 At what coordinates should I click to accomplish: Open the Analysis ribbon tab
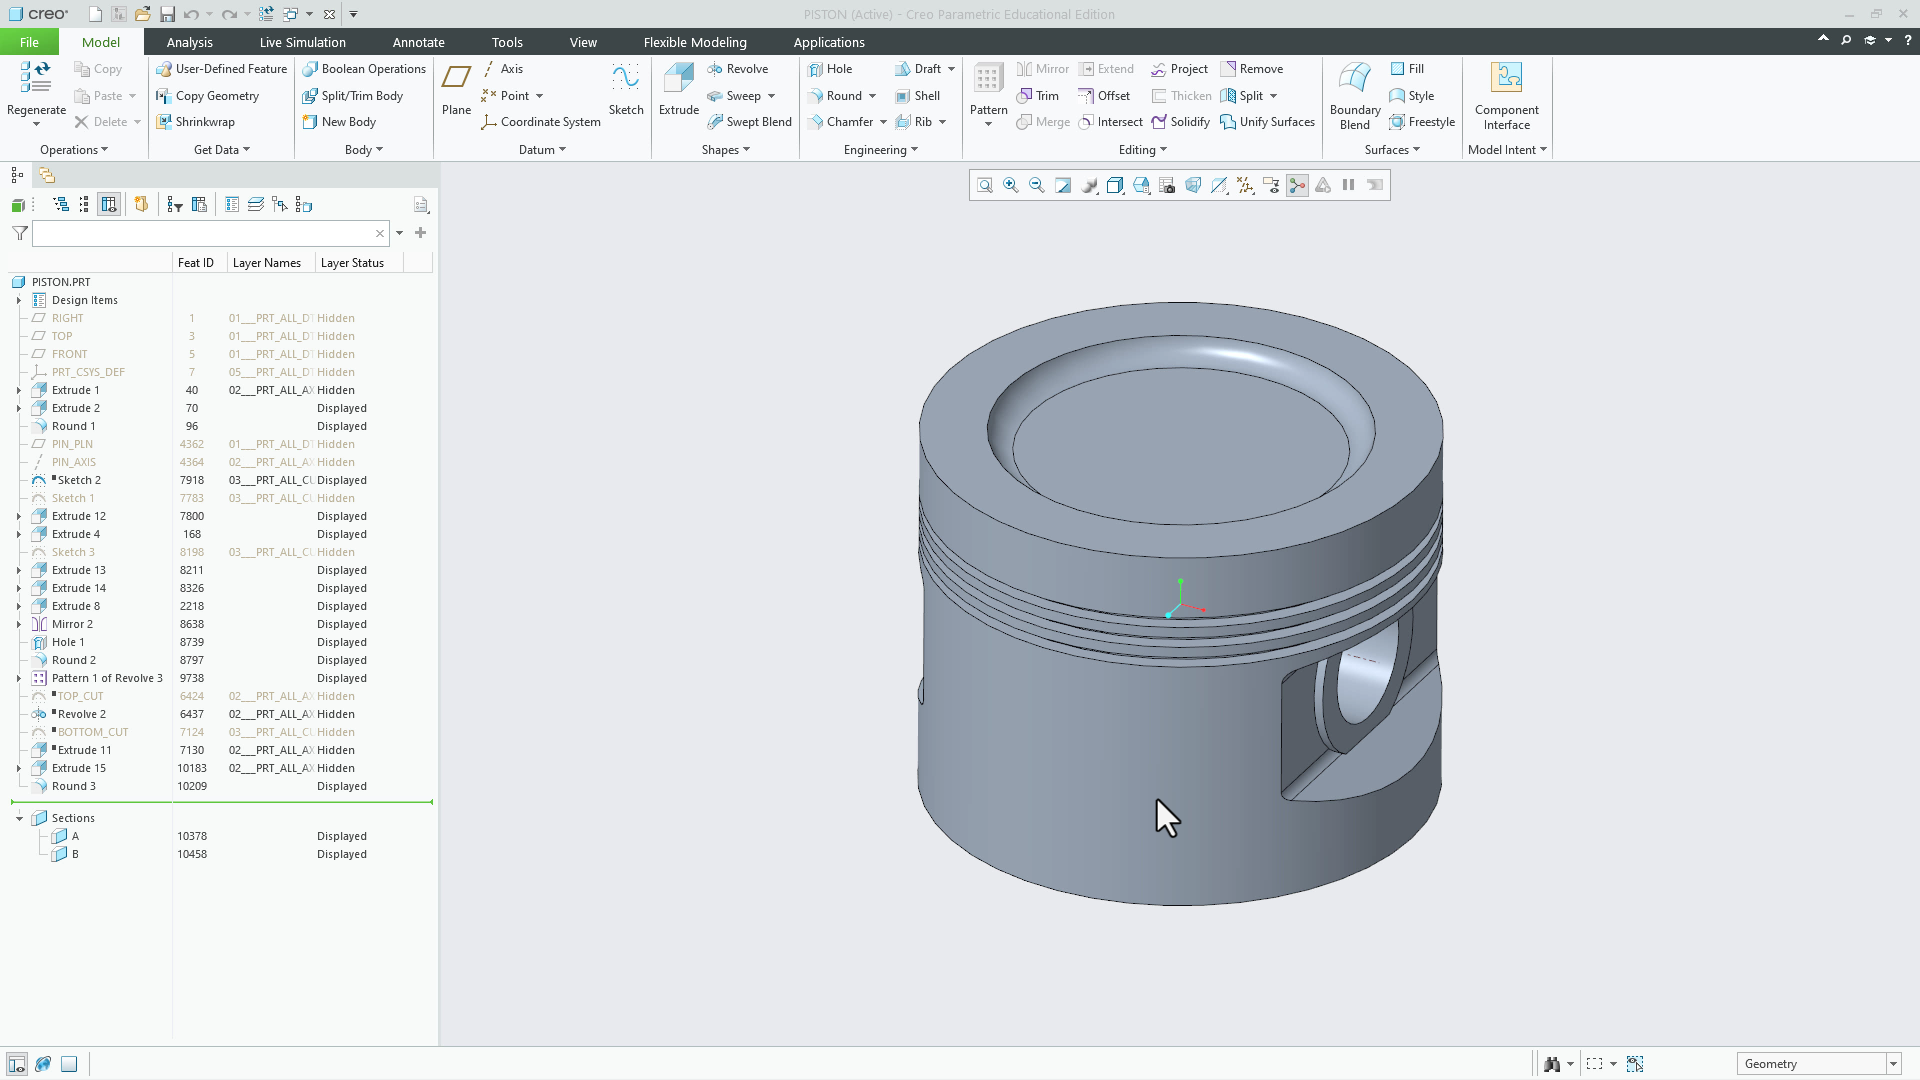(x=189, y=42)
